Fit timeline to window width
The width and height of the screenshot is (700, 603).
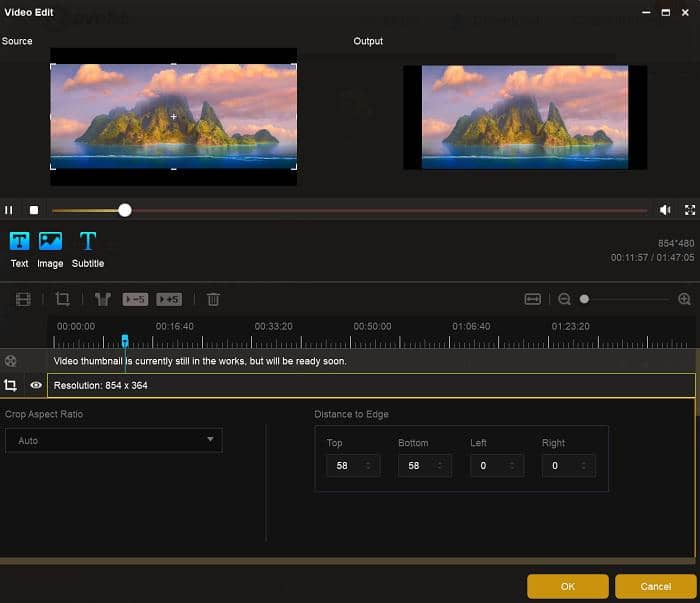[533, 299]
